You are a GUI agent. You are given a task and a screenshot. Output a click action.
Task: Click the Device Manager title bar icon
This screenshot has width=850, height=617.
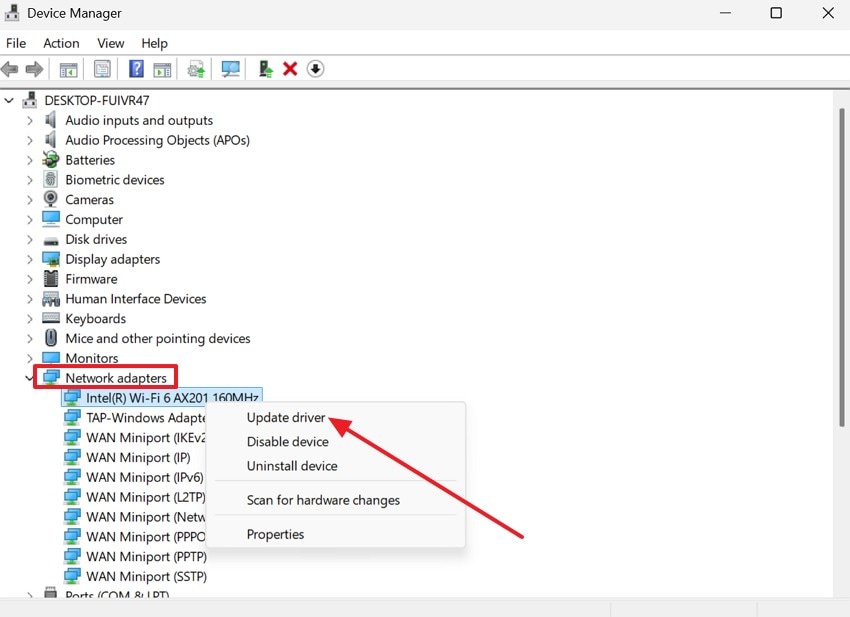pyautogui.click(x=11, y=12)
